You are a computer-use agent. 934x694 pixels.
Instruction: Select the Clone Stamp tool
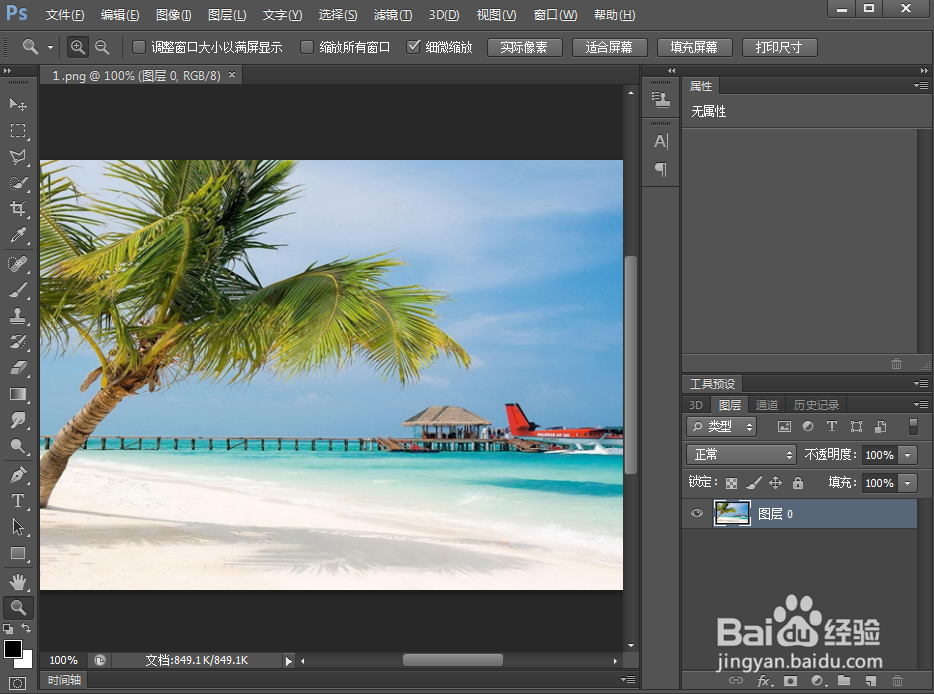(x=18, y=316)
